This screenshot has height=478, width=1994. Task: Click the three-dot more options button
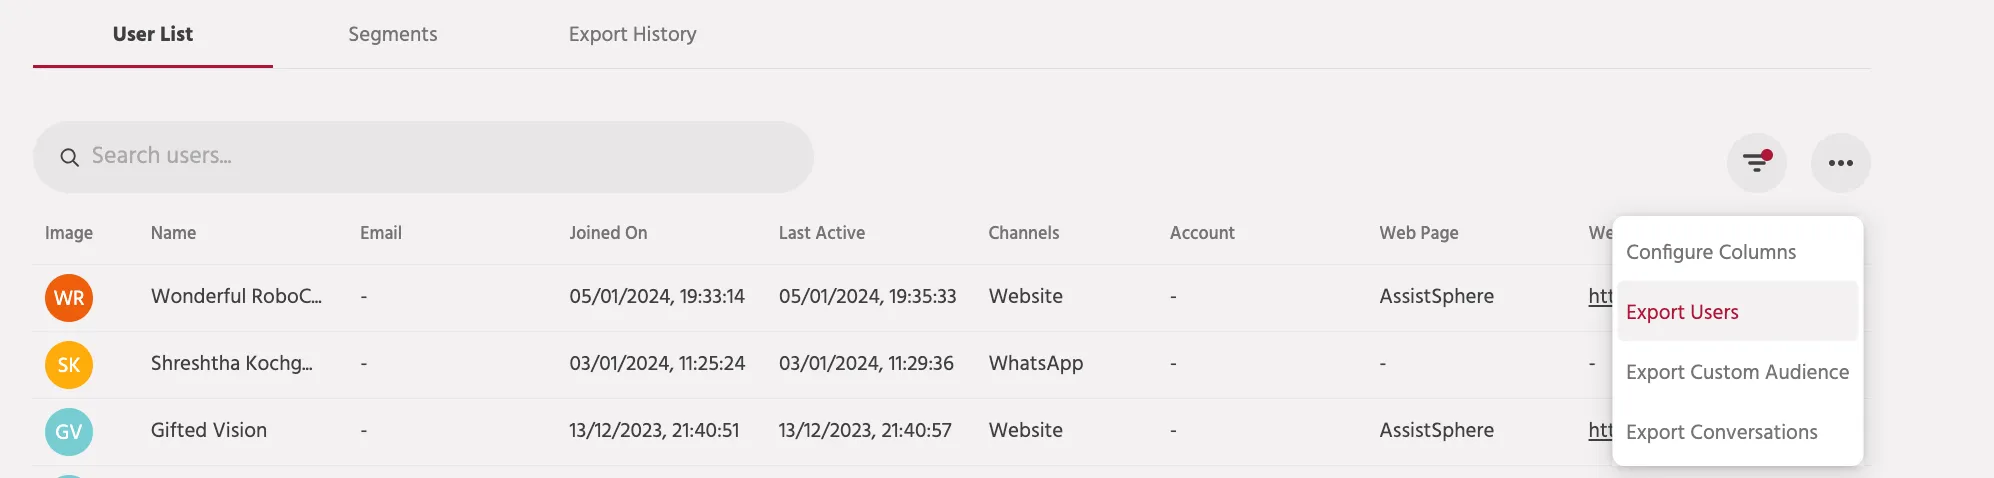[x=1840, y=162]
